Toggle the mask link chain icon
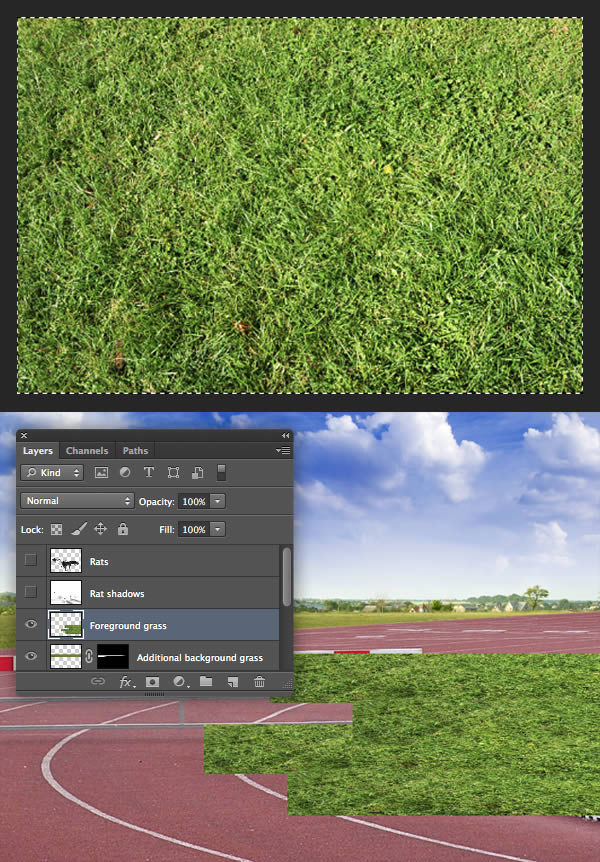This screenshot has height=862, width=600. [89, 656]
